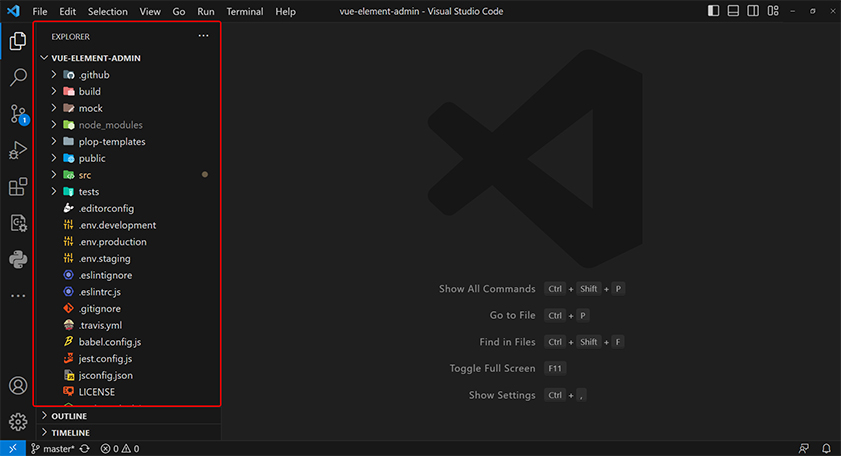Viewport: 841px width, 456px height.
Task: Open Explorer views and more actions ellipsis
Action: click(203, 36)
